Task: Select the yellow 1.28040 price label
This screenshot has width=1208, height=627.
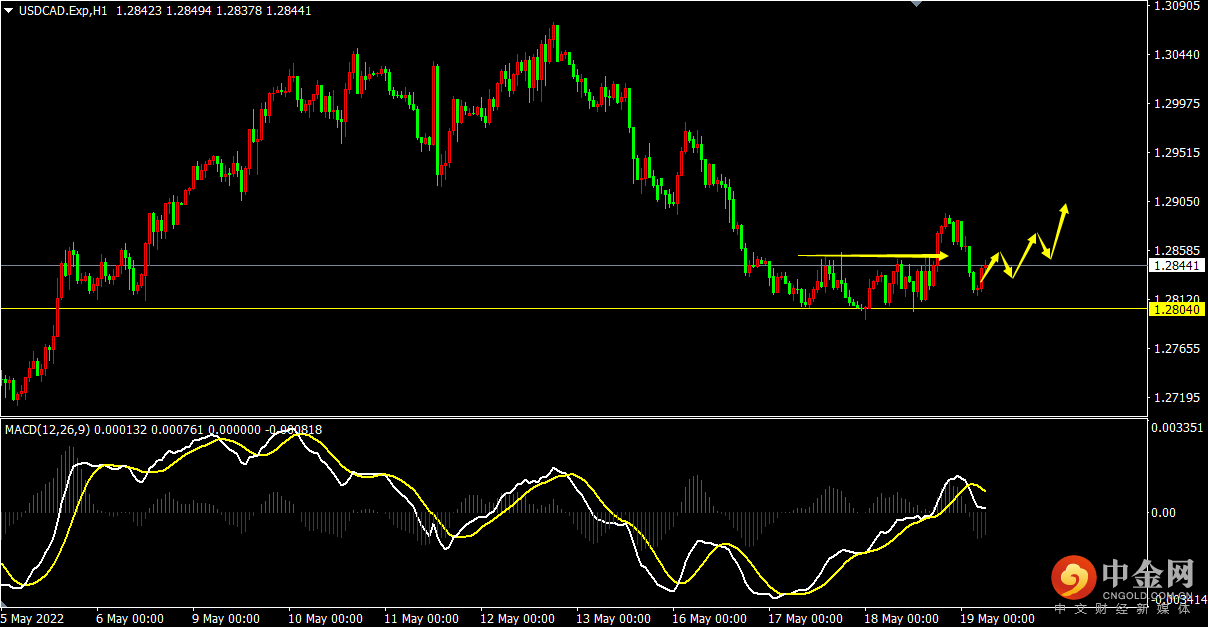Action: 1177,310
